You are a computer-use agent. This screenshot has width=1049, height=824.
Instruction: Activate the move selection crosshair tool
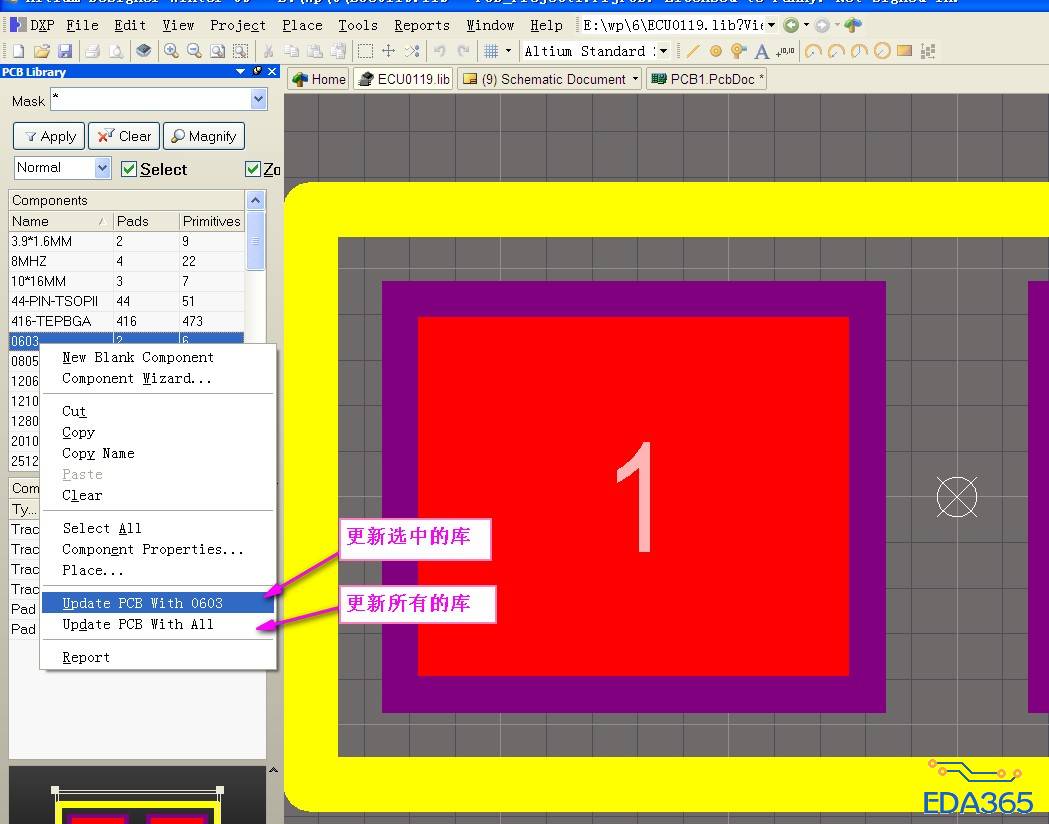click(x=388, y=51)
